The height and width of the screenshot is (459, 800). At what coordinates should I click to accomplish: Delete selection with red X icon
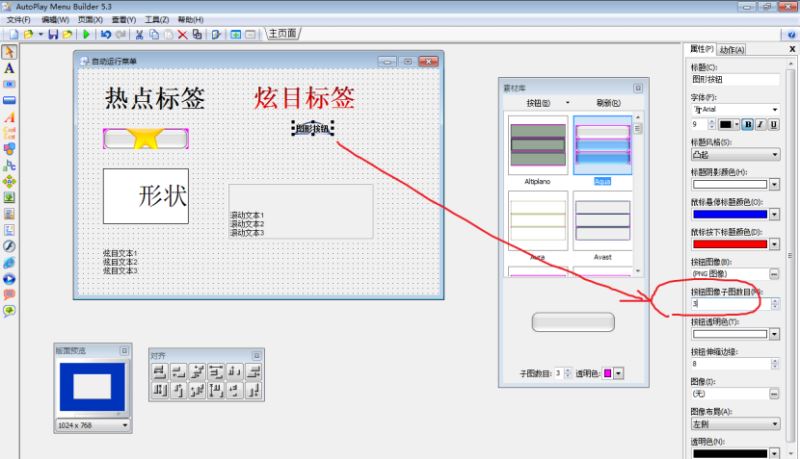click(x=182, y=34)
